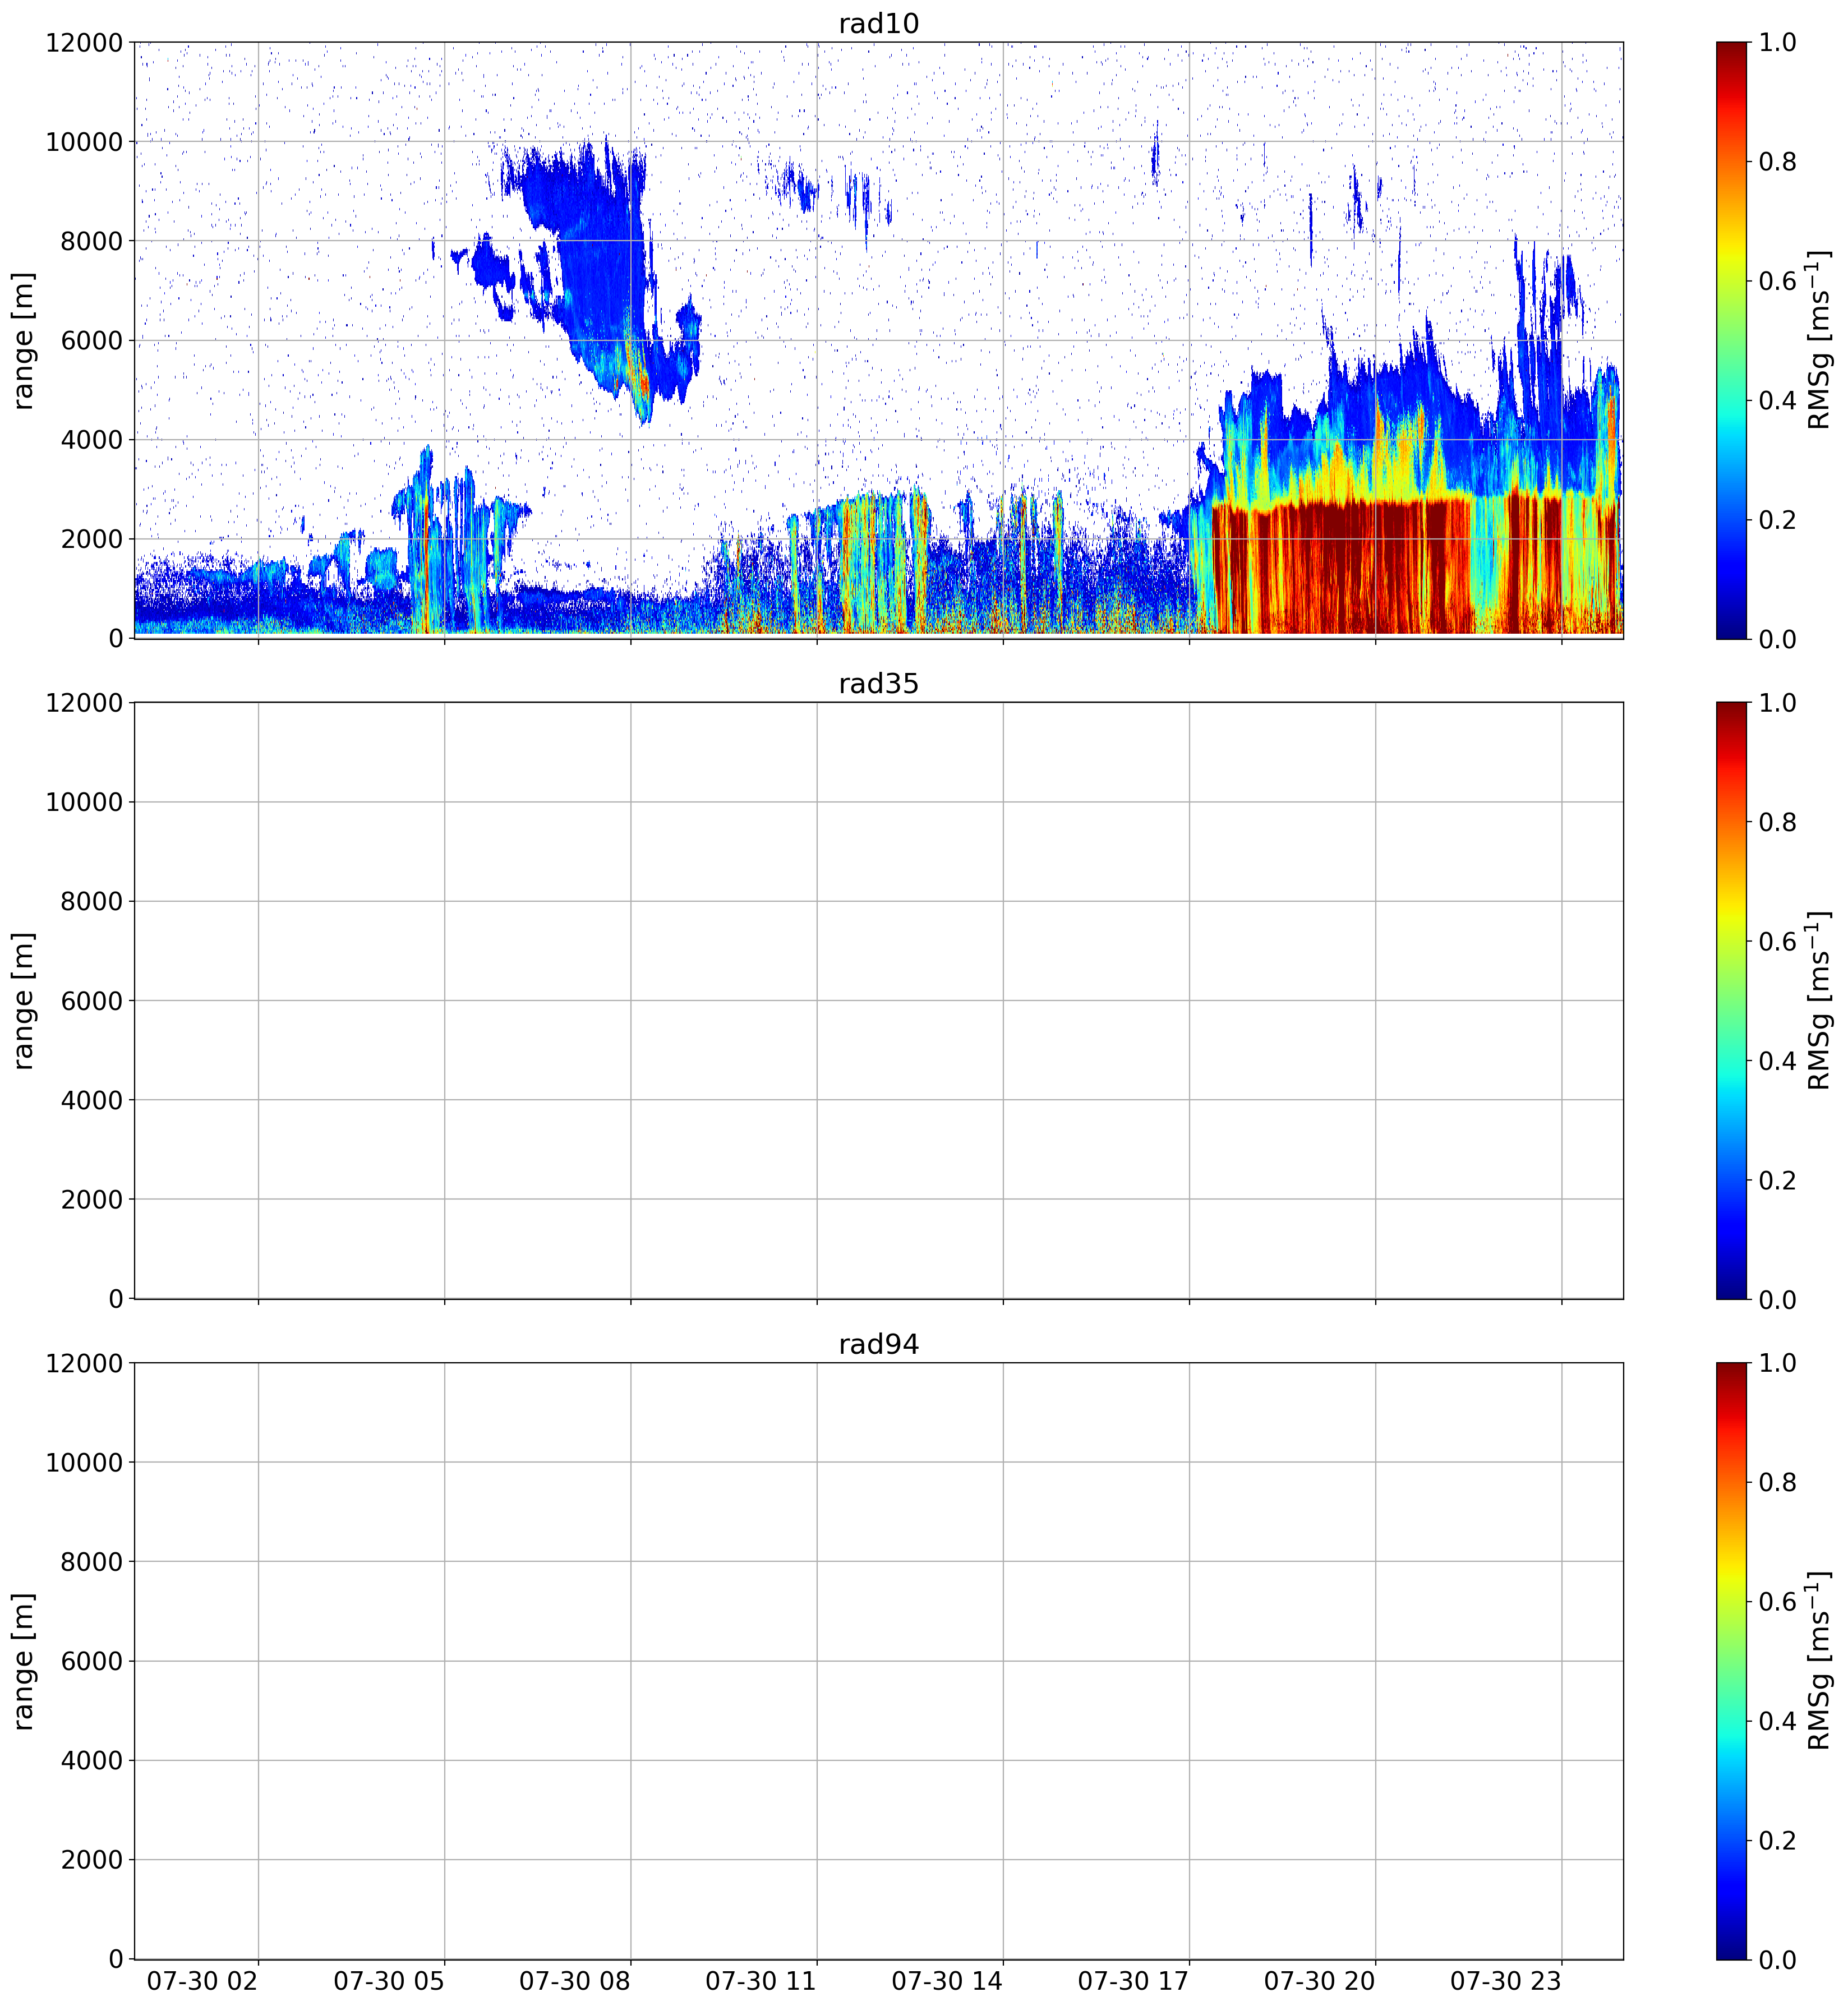The image size is (1848, 2006).
Task: Click the "0.2" tick on rad94 colorbar
Action: [1778, 1840]
